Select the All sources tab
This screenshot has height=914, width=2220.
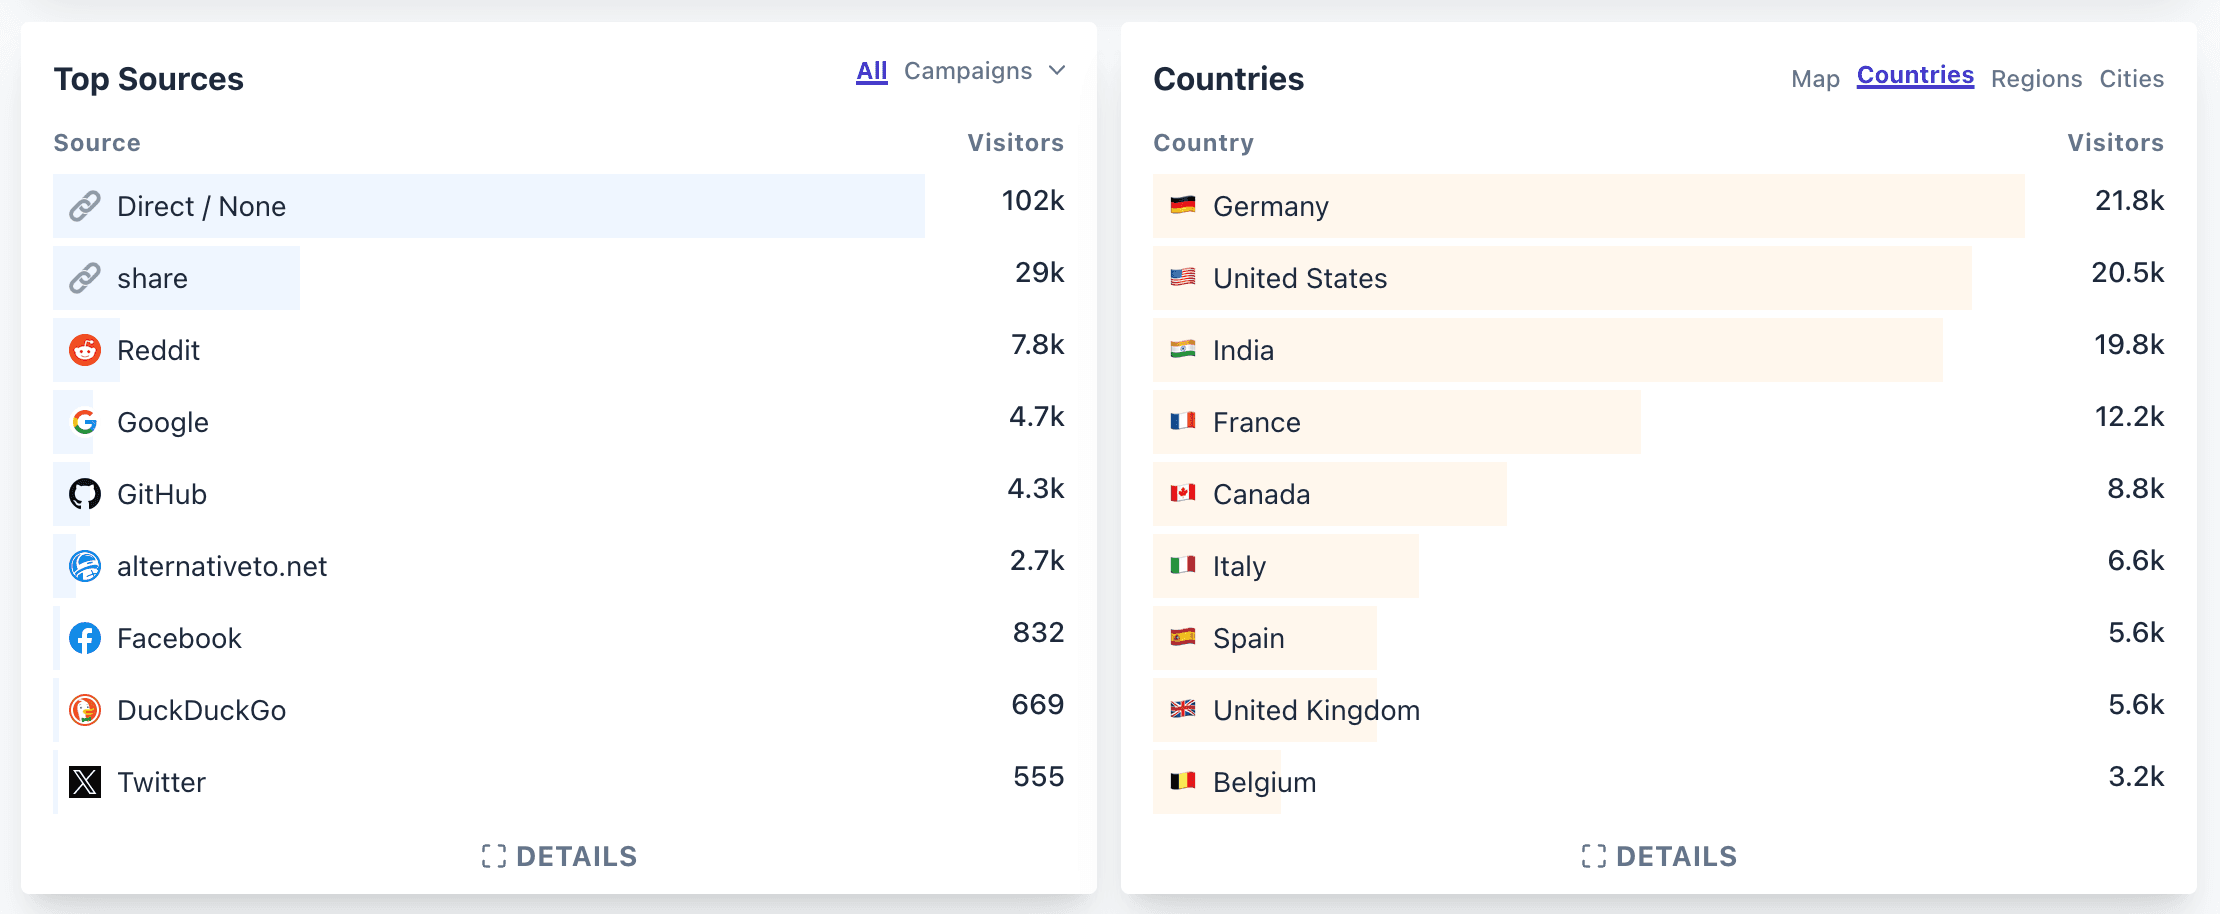pos(871,71)
